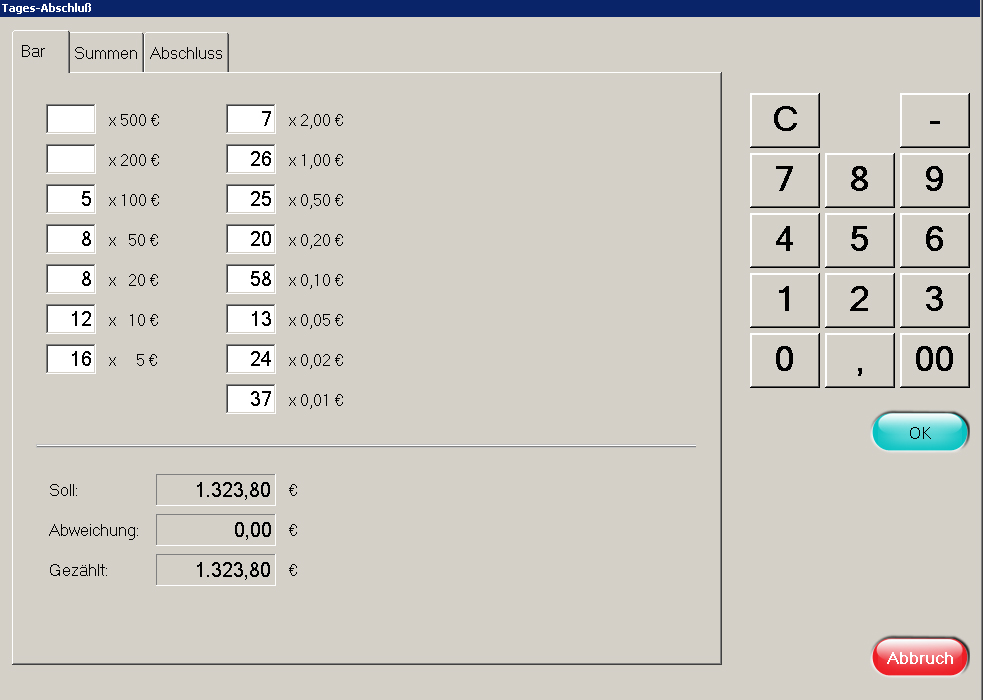Select the 5 € note count field
Image resolution: width=985 pixels, height=700 pixels.
(71, 360)
